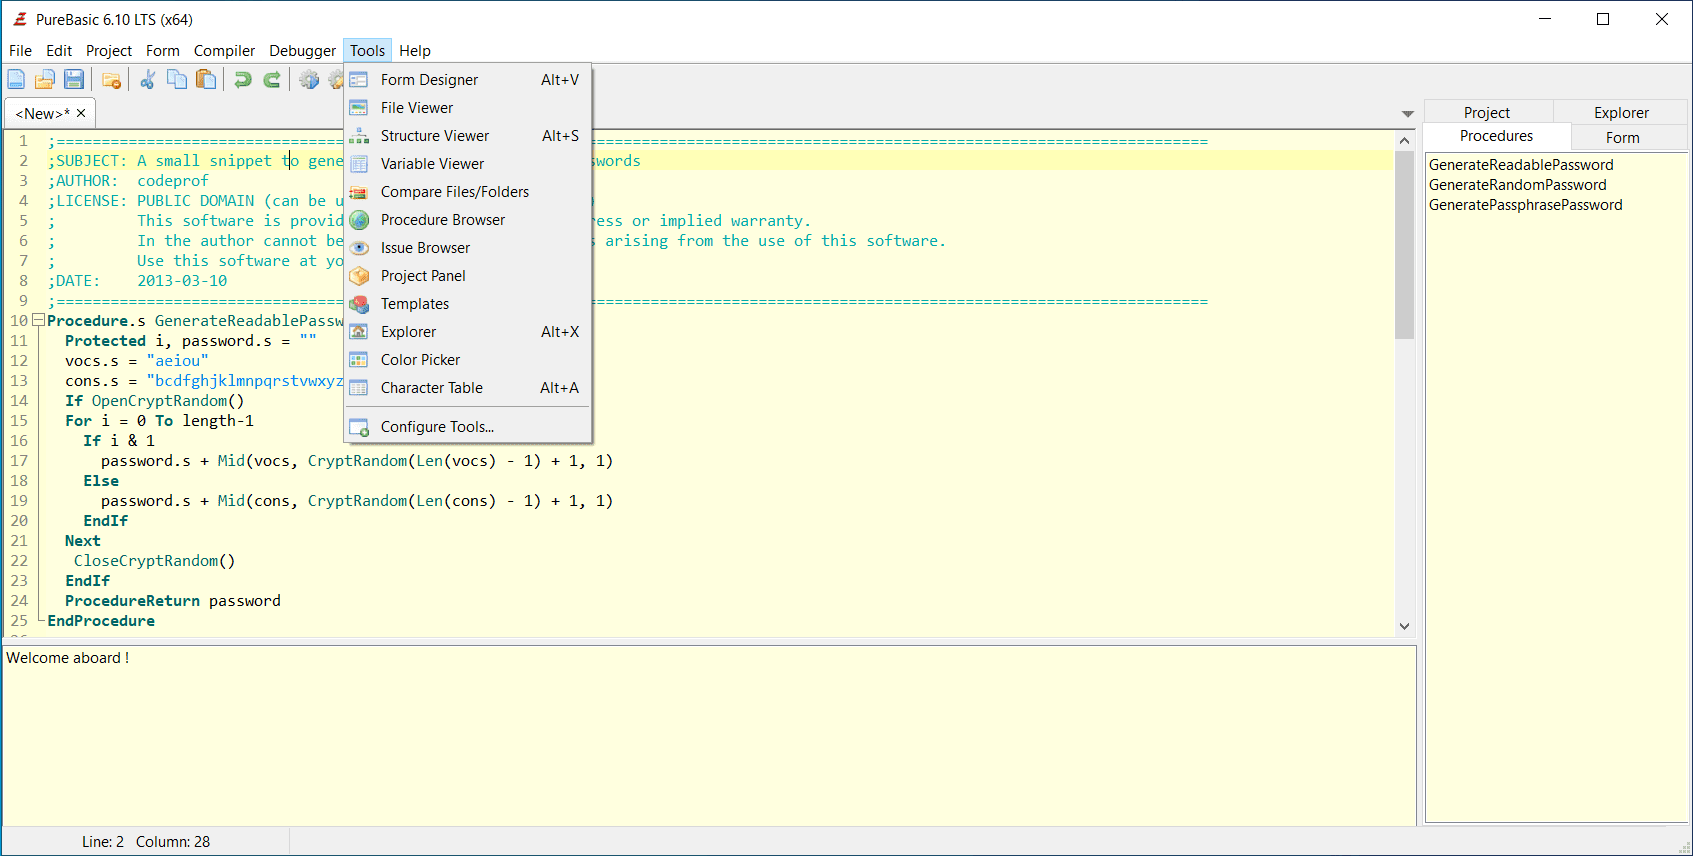Click the Explorer menu icon
This screenshot has height=856, width=1693.
click(x=359, y=332)
